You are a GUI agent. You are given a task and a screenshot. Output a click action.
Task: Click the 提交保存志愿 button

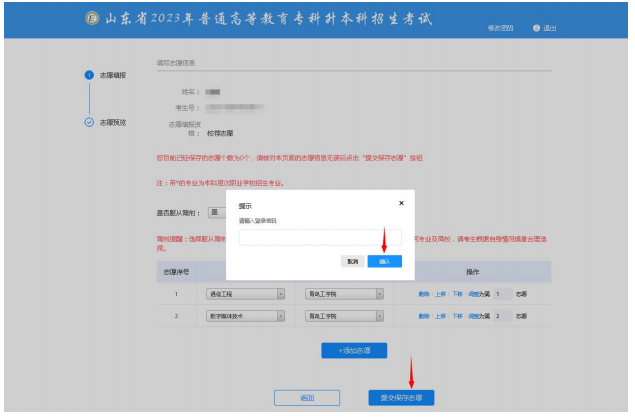(x=401, y=398)
